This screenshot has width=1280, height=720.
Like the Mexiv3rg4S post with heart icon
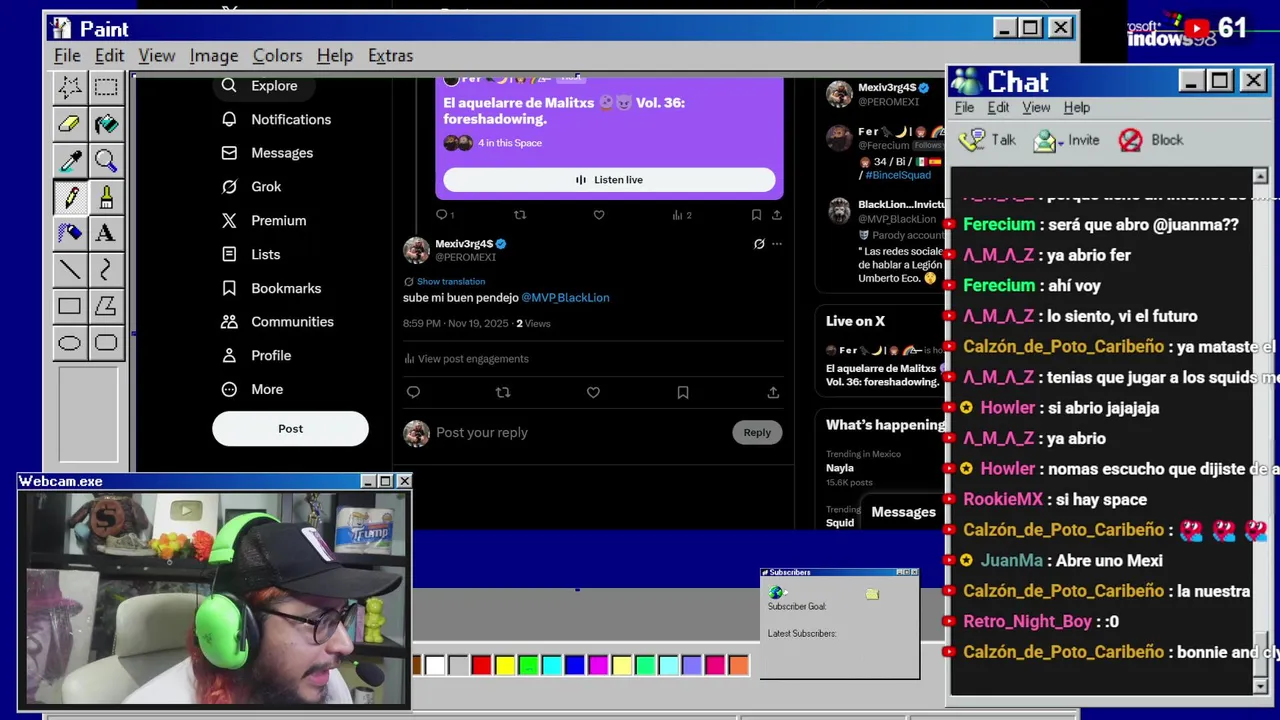(x=593, y=392)
